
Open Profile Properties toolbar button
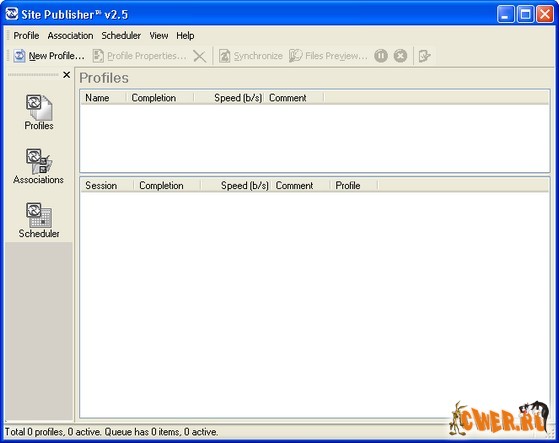pos(139,56)
